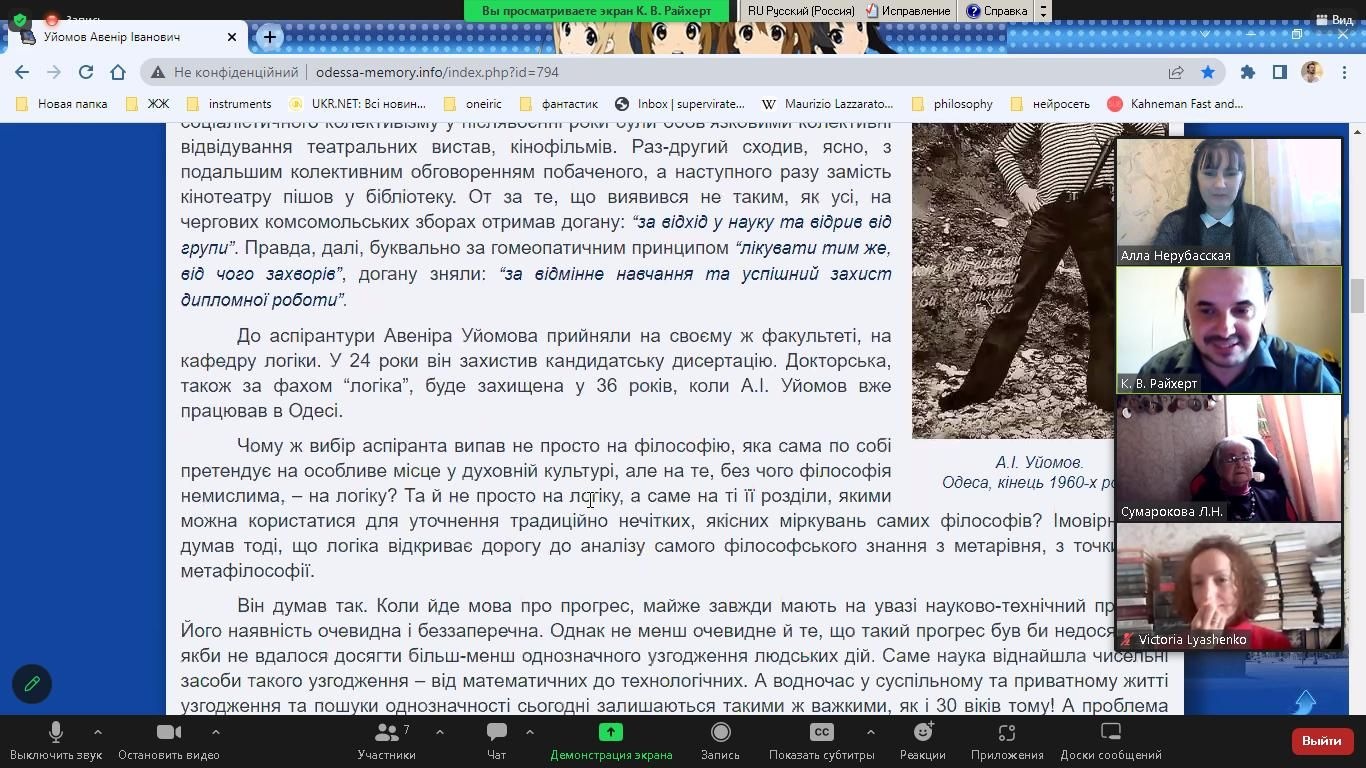Toggle Show Captions button
1366x768 pixels.
click(821, 741)
